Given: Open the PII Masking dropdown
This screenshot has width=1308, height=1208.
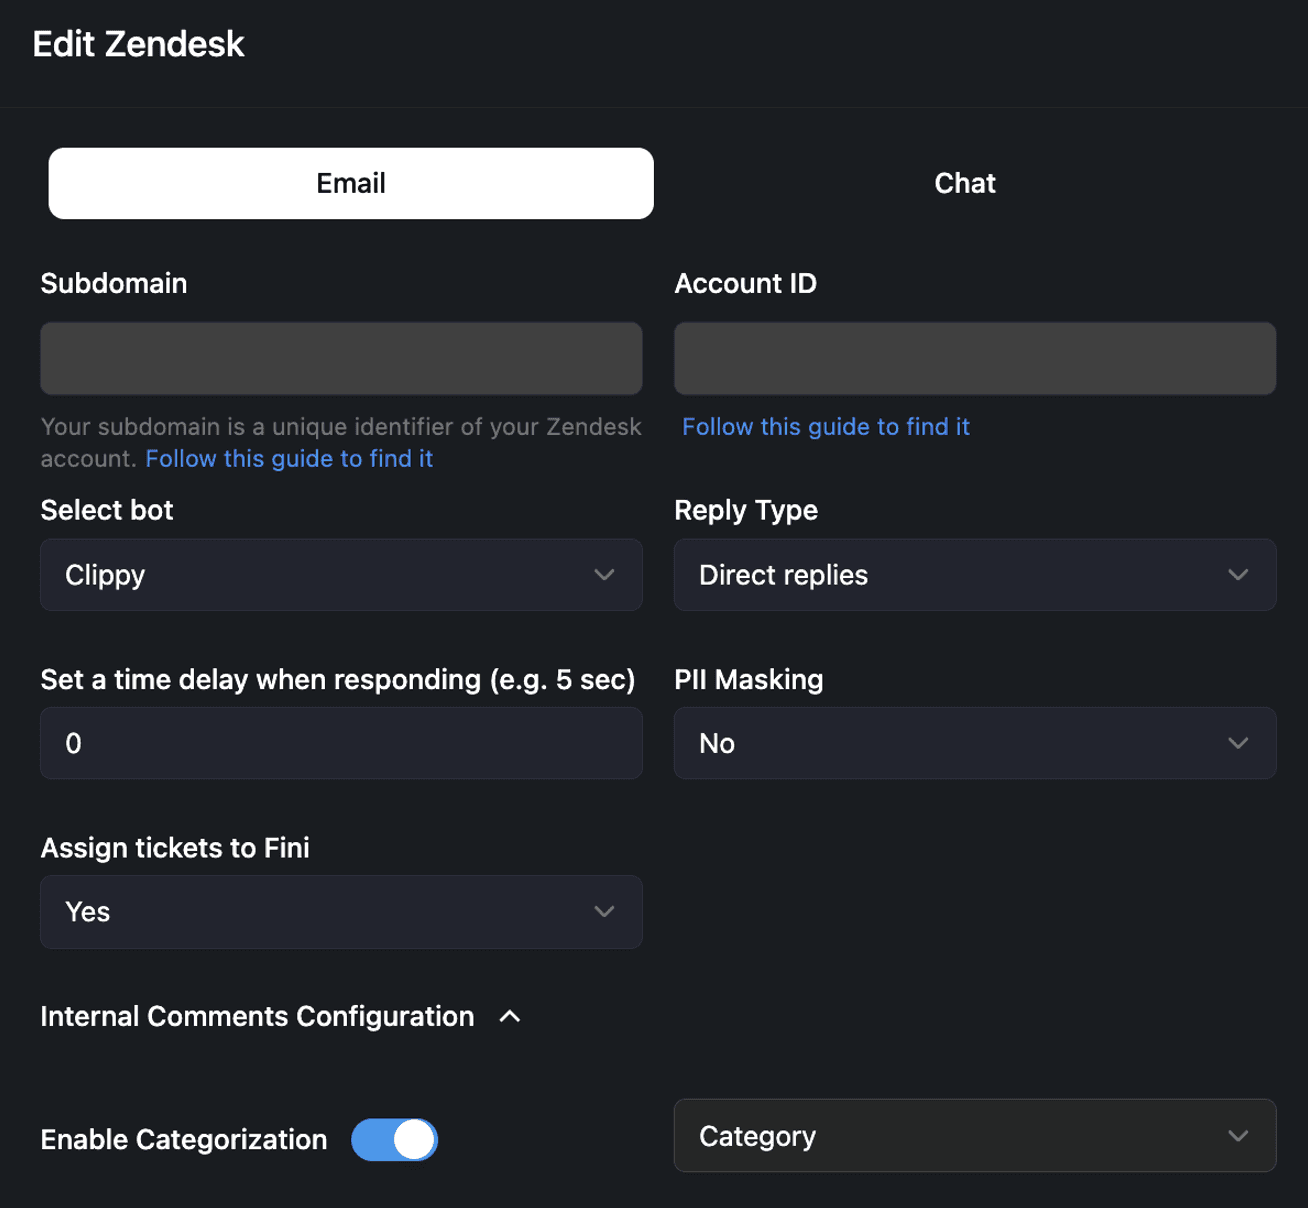Looking at the screenshot, I should click(975, 743).
